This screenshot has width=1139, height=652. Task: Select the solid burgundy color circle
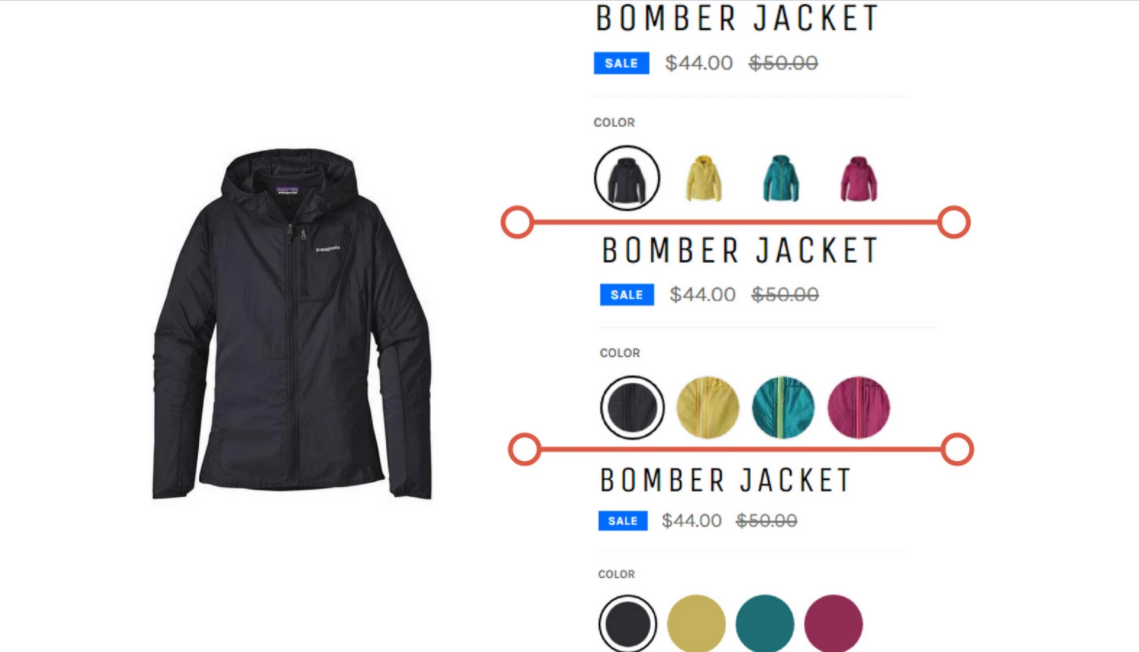tap(833, 623)
